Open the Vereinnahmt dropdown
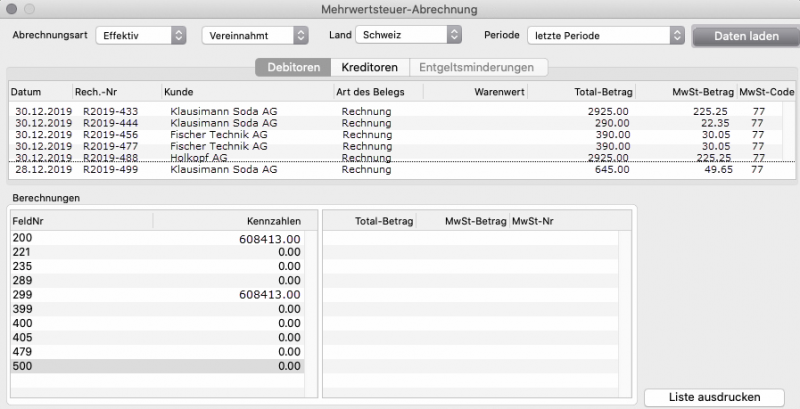Image resolution: width=800 pixels, height=409 pixels. 255,35
